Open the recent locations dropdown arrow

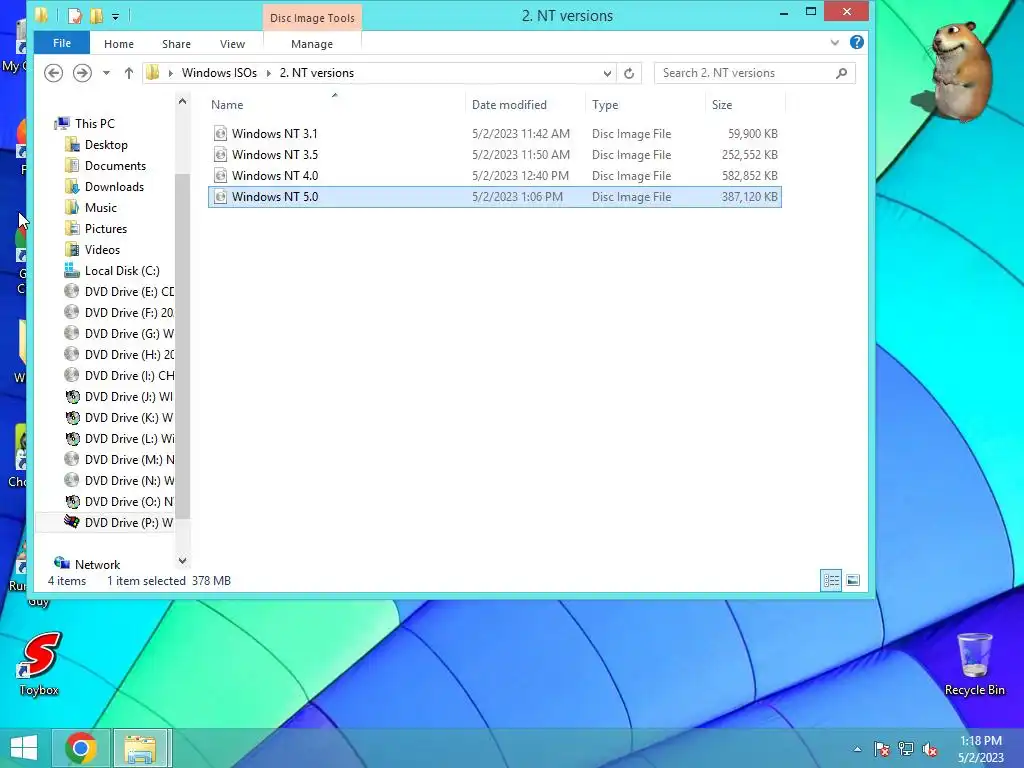click(x=106, y=73)
